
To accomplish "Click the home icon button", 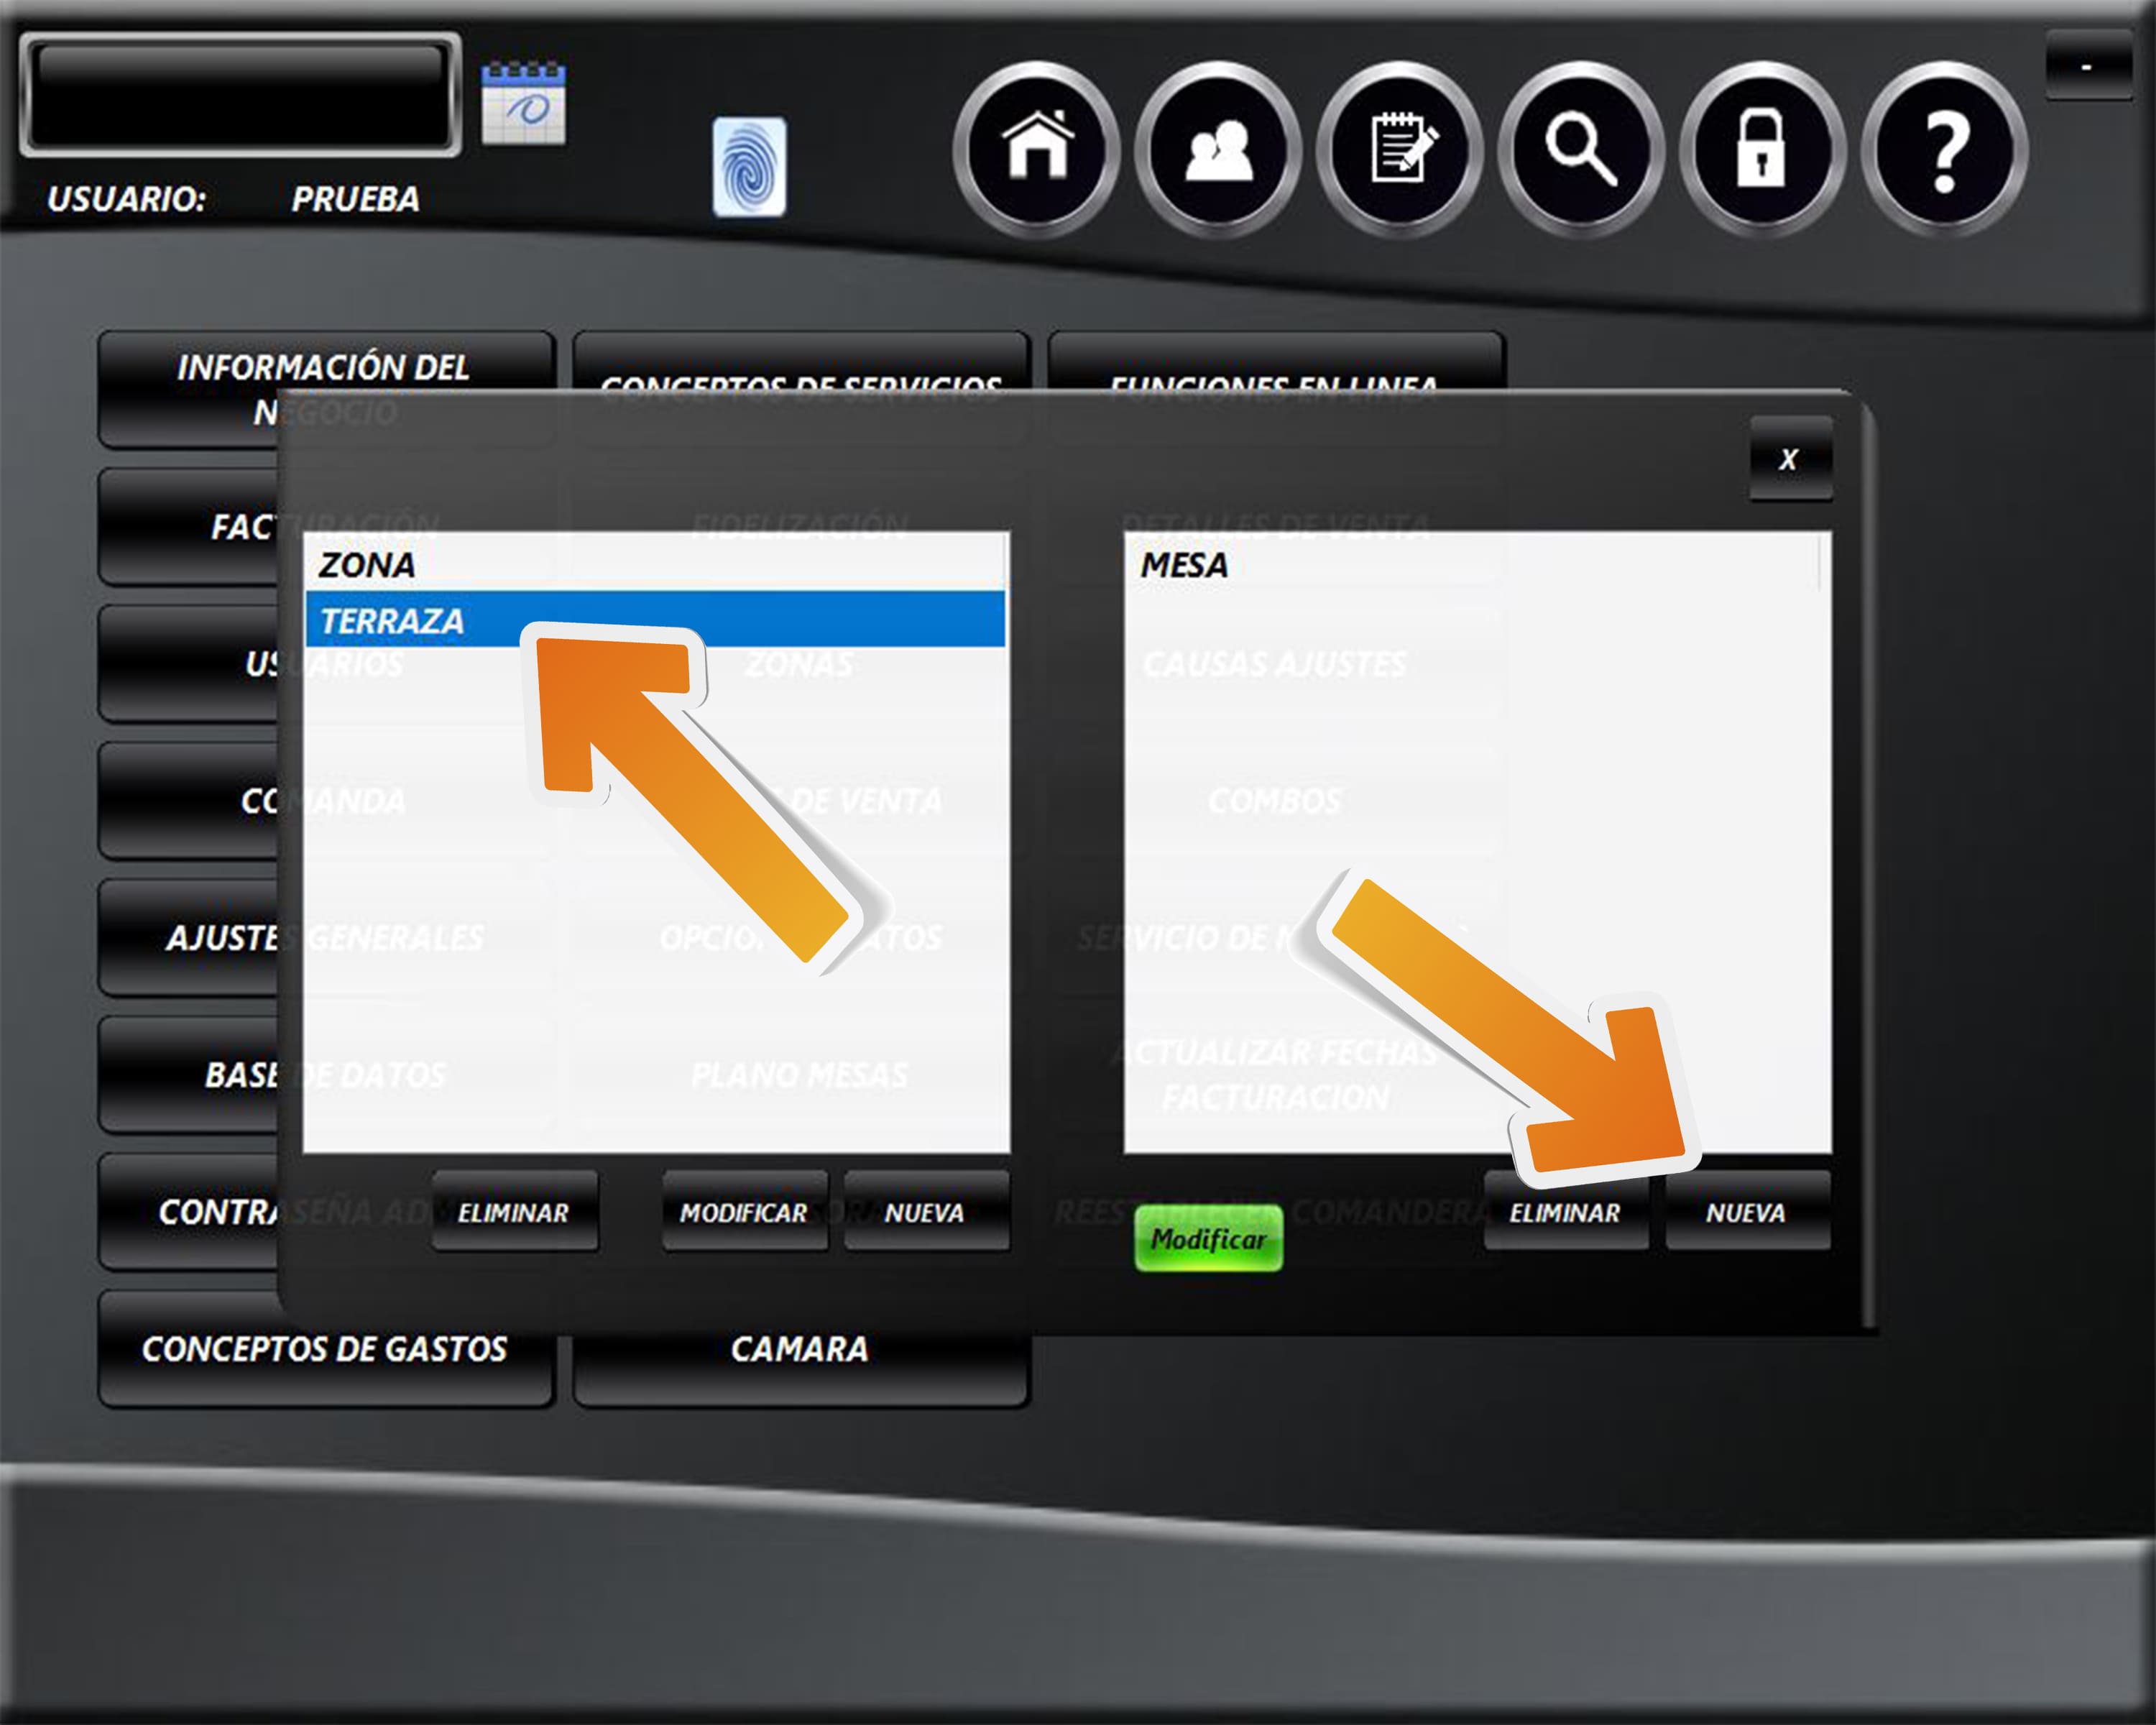I will pos(1037,149).
